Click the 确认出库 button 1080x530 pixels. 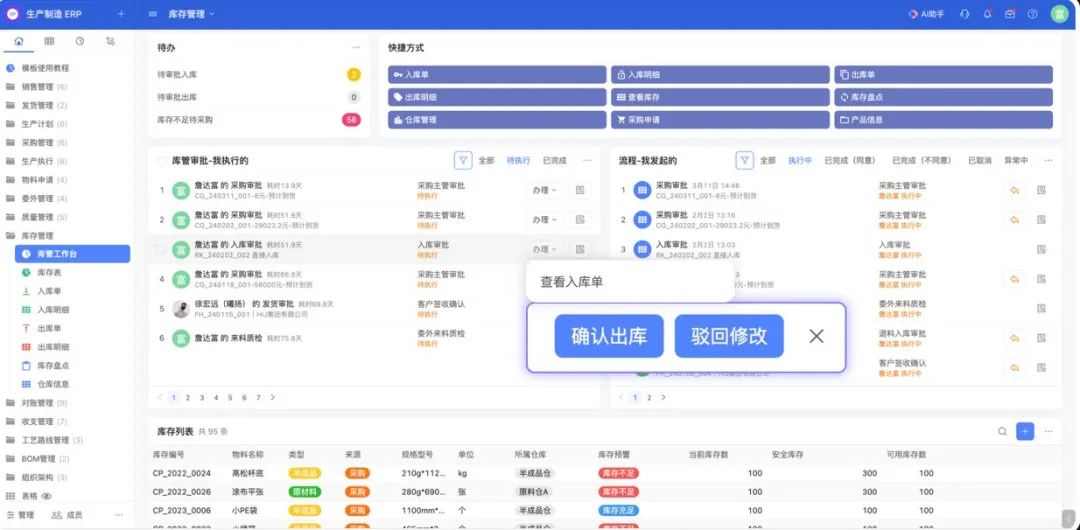point(609,336)
